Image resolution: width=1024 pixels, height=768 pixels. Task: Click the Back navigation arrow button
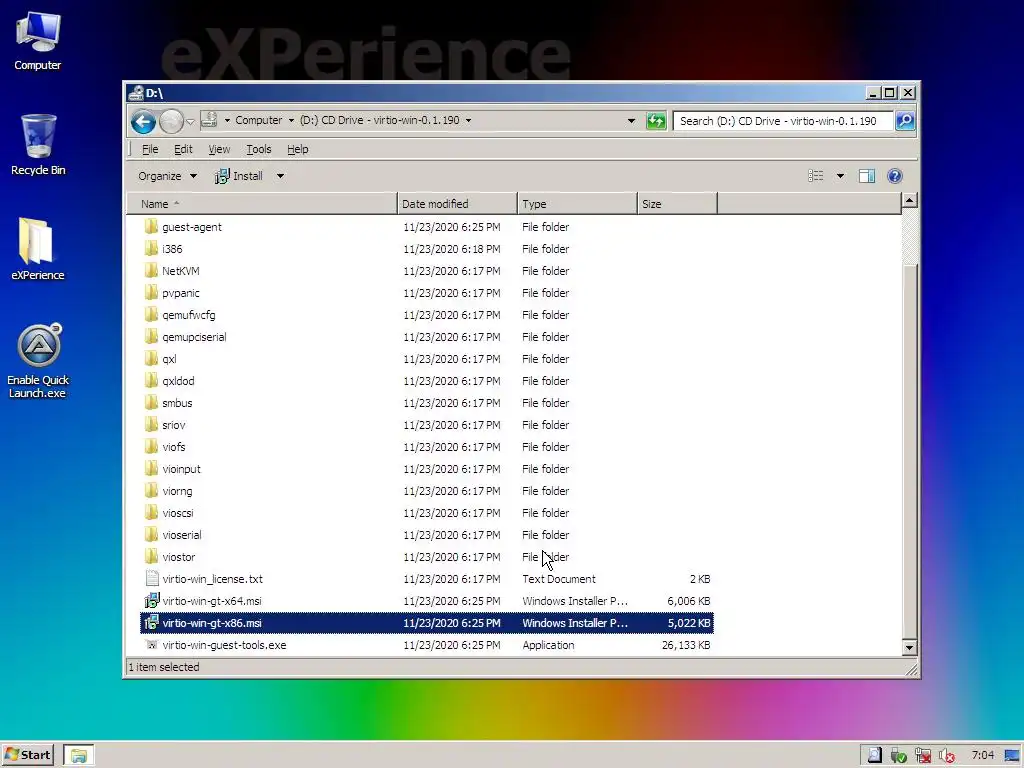tap(143, 121)
